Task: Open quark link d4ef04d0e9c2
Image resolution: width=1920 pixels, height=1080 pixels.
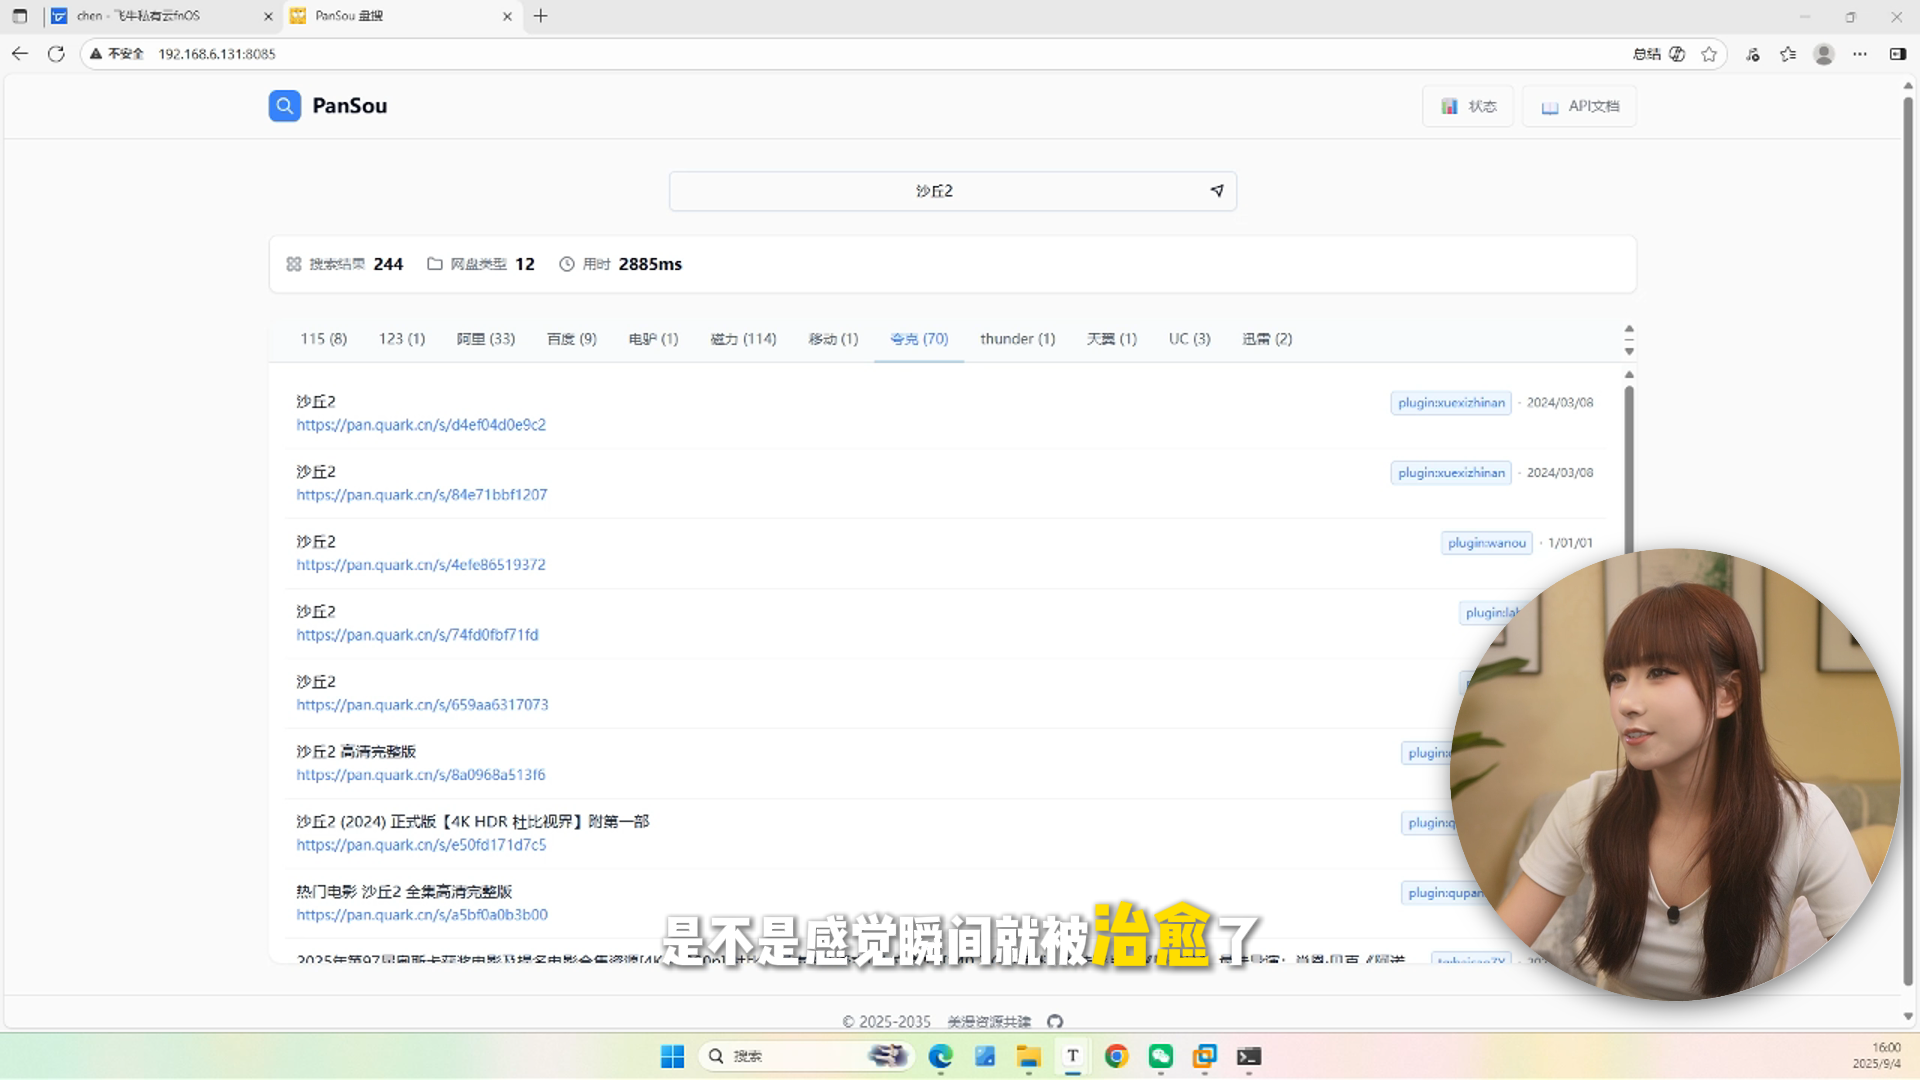Action: [x=421, y=425]
